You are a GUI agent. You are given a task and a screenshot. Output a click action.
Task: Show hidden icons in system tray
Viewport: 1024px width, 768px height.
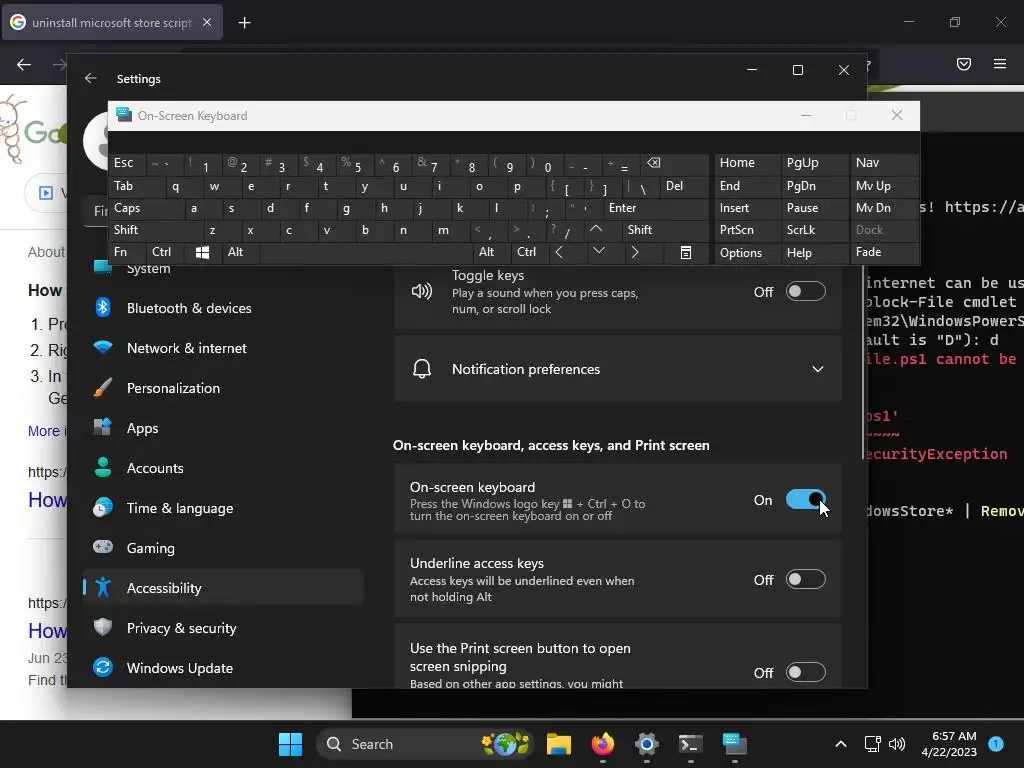pyautogui.click(x=841, y=744)
